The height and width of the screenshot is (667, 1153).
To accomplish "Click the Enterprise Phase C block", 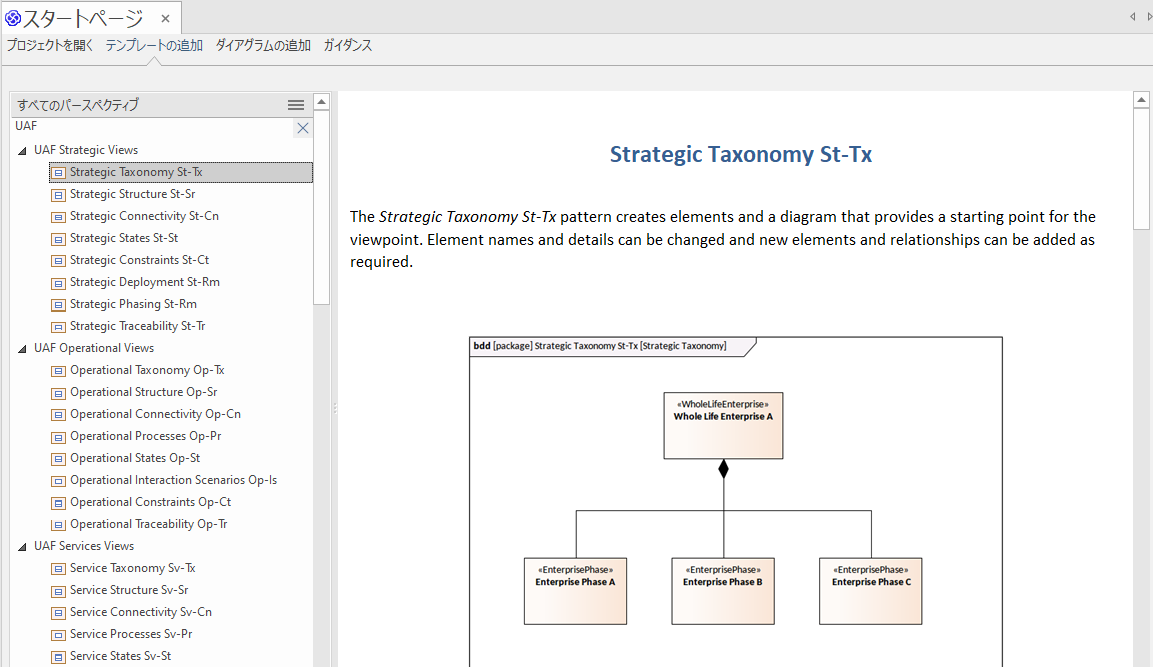I will [x=871, y=591].
